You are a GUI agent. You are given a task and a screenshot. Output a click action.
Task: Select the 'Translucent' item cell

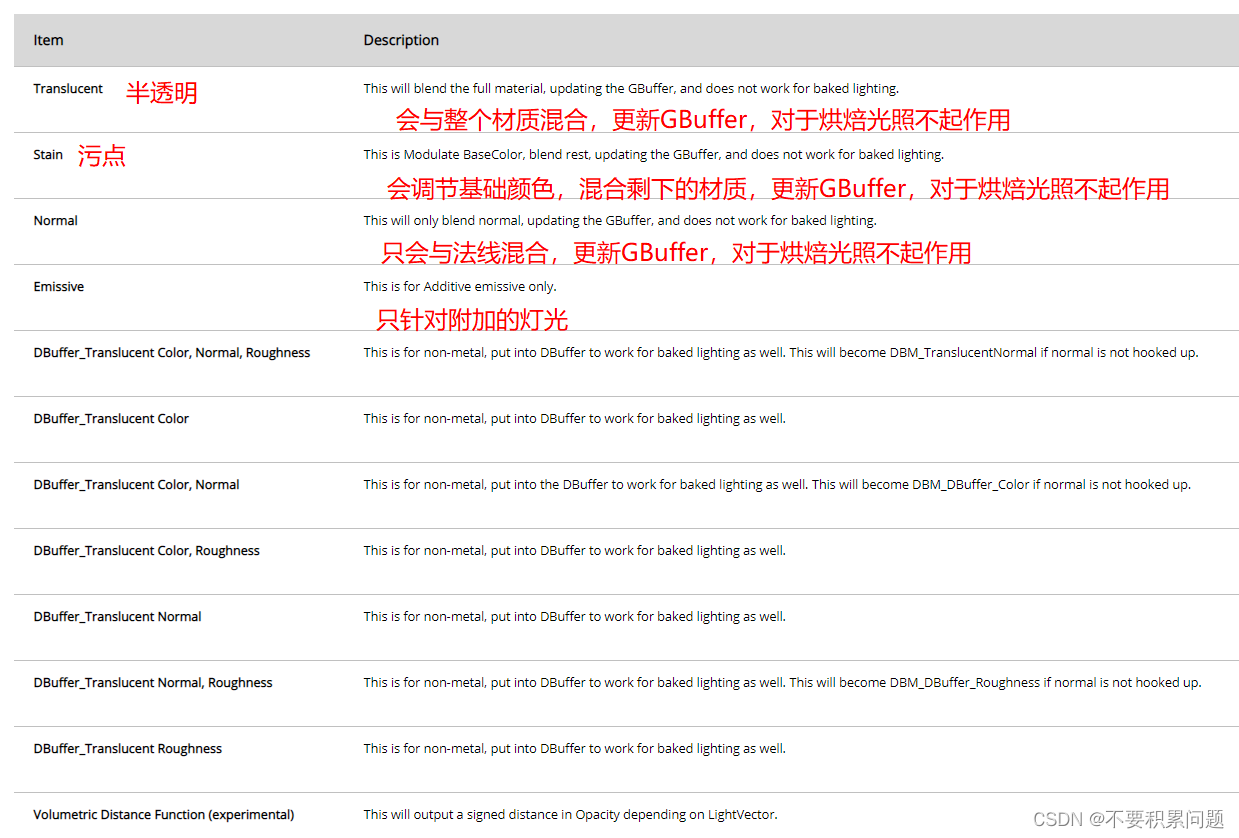point(68,89)
